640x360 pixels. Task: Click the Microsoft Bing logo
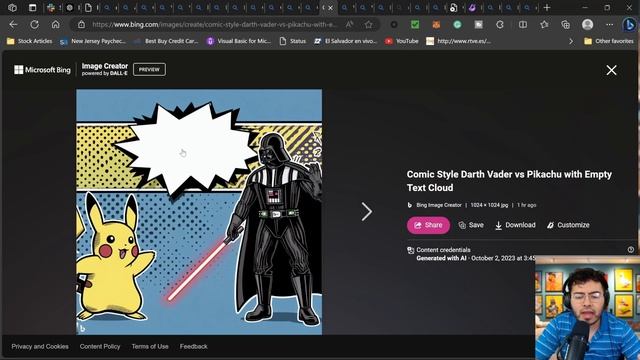point(42,70)
